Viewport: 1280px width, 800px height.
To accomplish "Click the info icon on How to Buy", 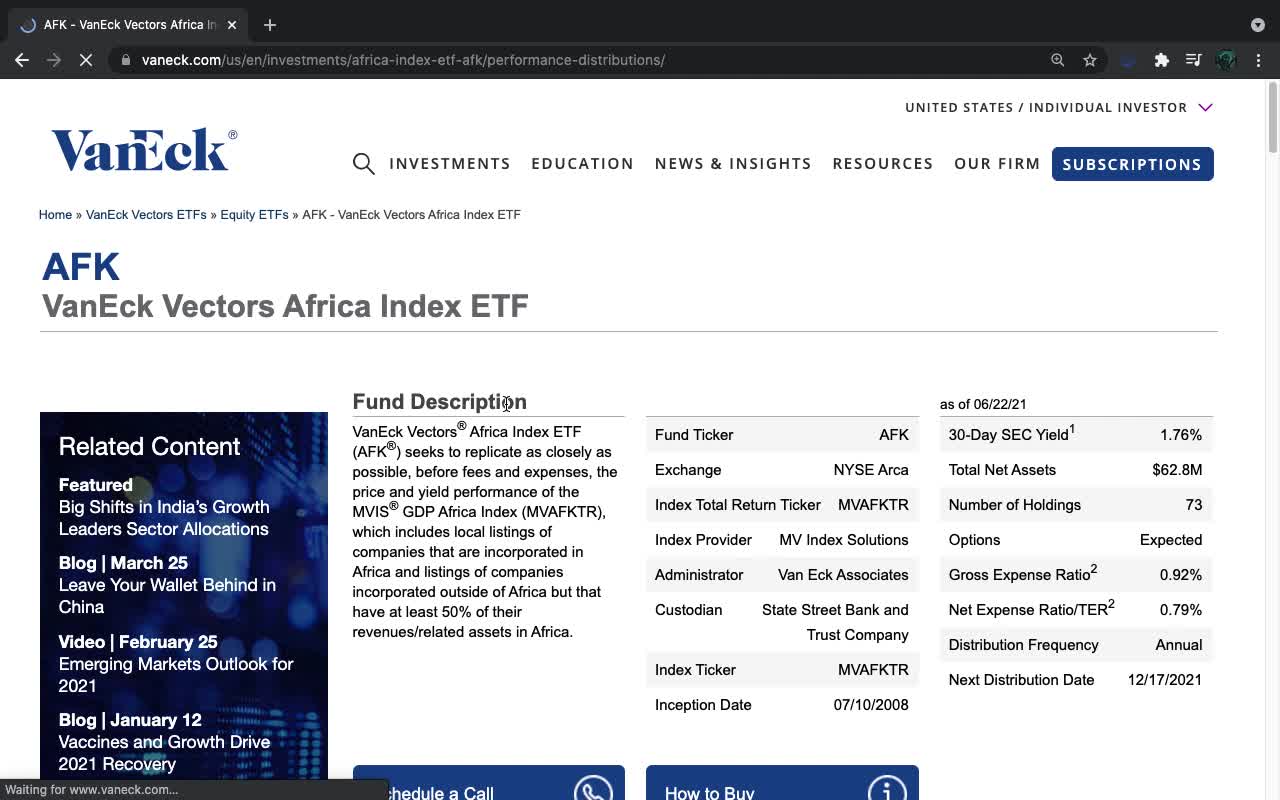I will pos(886,788).
